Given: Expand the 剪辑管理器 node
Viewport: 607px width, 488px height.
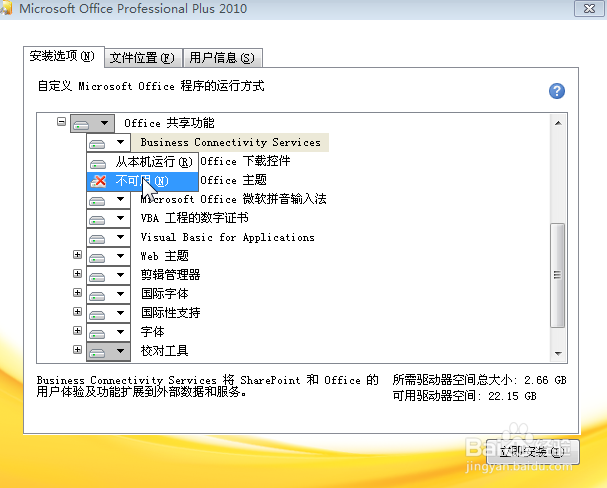Looking at the screenshot, I should pyautogui.click(x=77, y=274).
